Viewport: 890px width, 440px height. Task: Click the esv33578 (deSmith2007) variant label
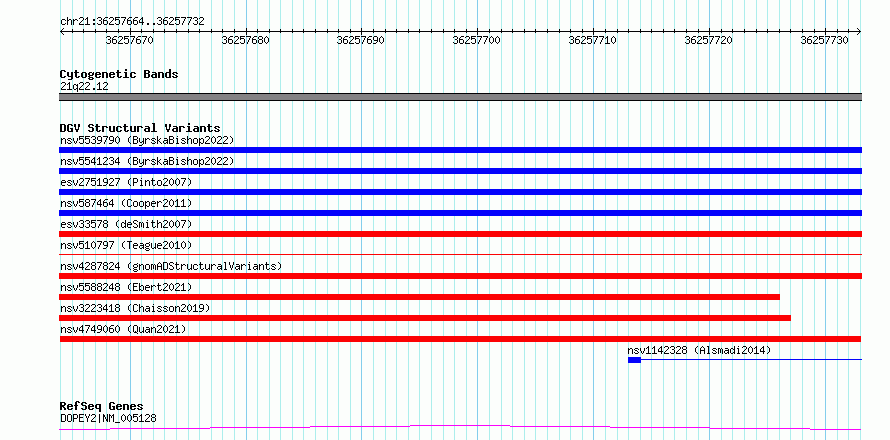[126, 224]
